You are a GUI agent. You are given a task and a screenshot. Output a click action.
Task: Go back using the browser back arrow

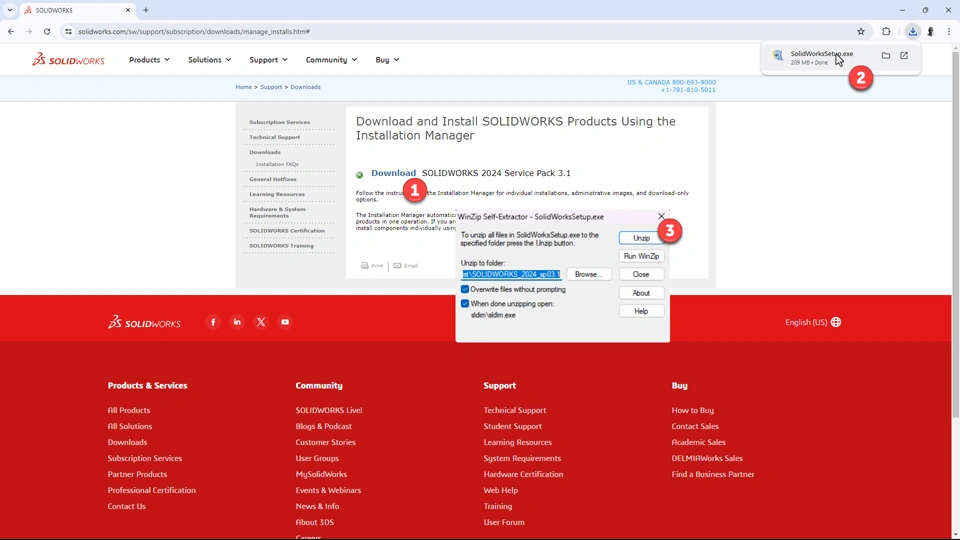point(11,31)
